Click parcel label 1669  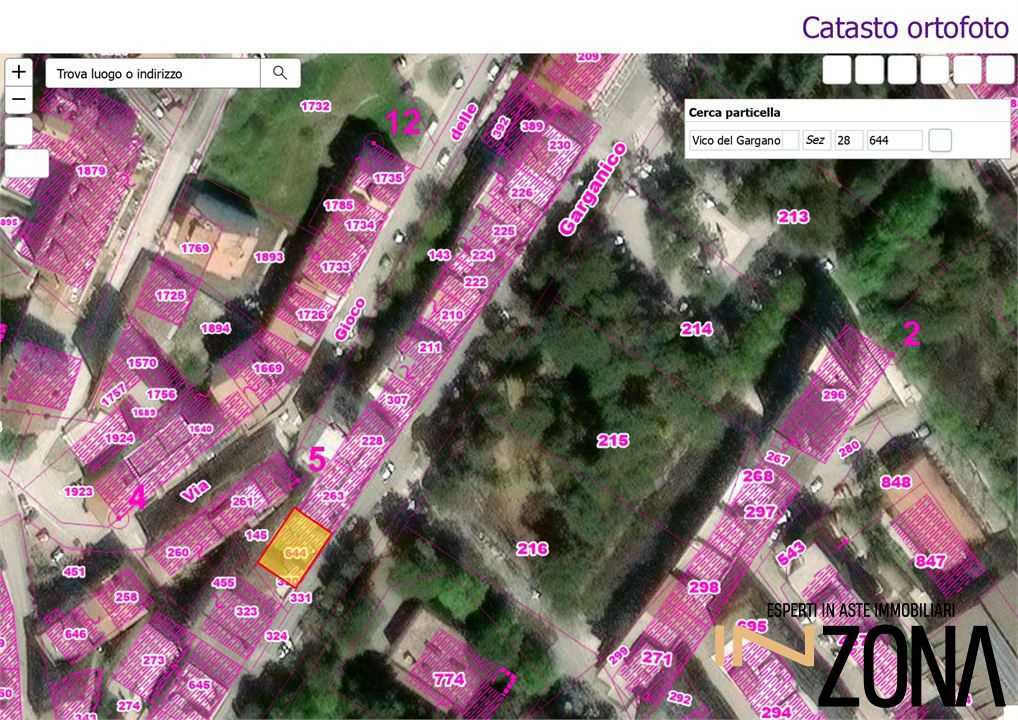(x=267, y=369)
